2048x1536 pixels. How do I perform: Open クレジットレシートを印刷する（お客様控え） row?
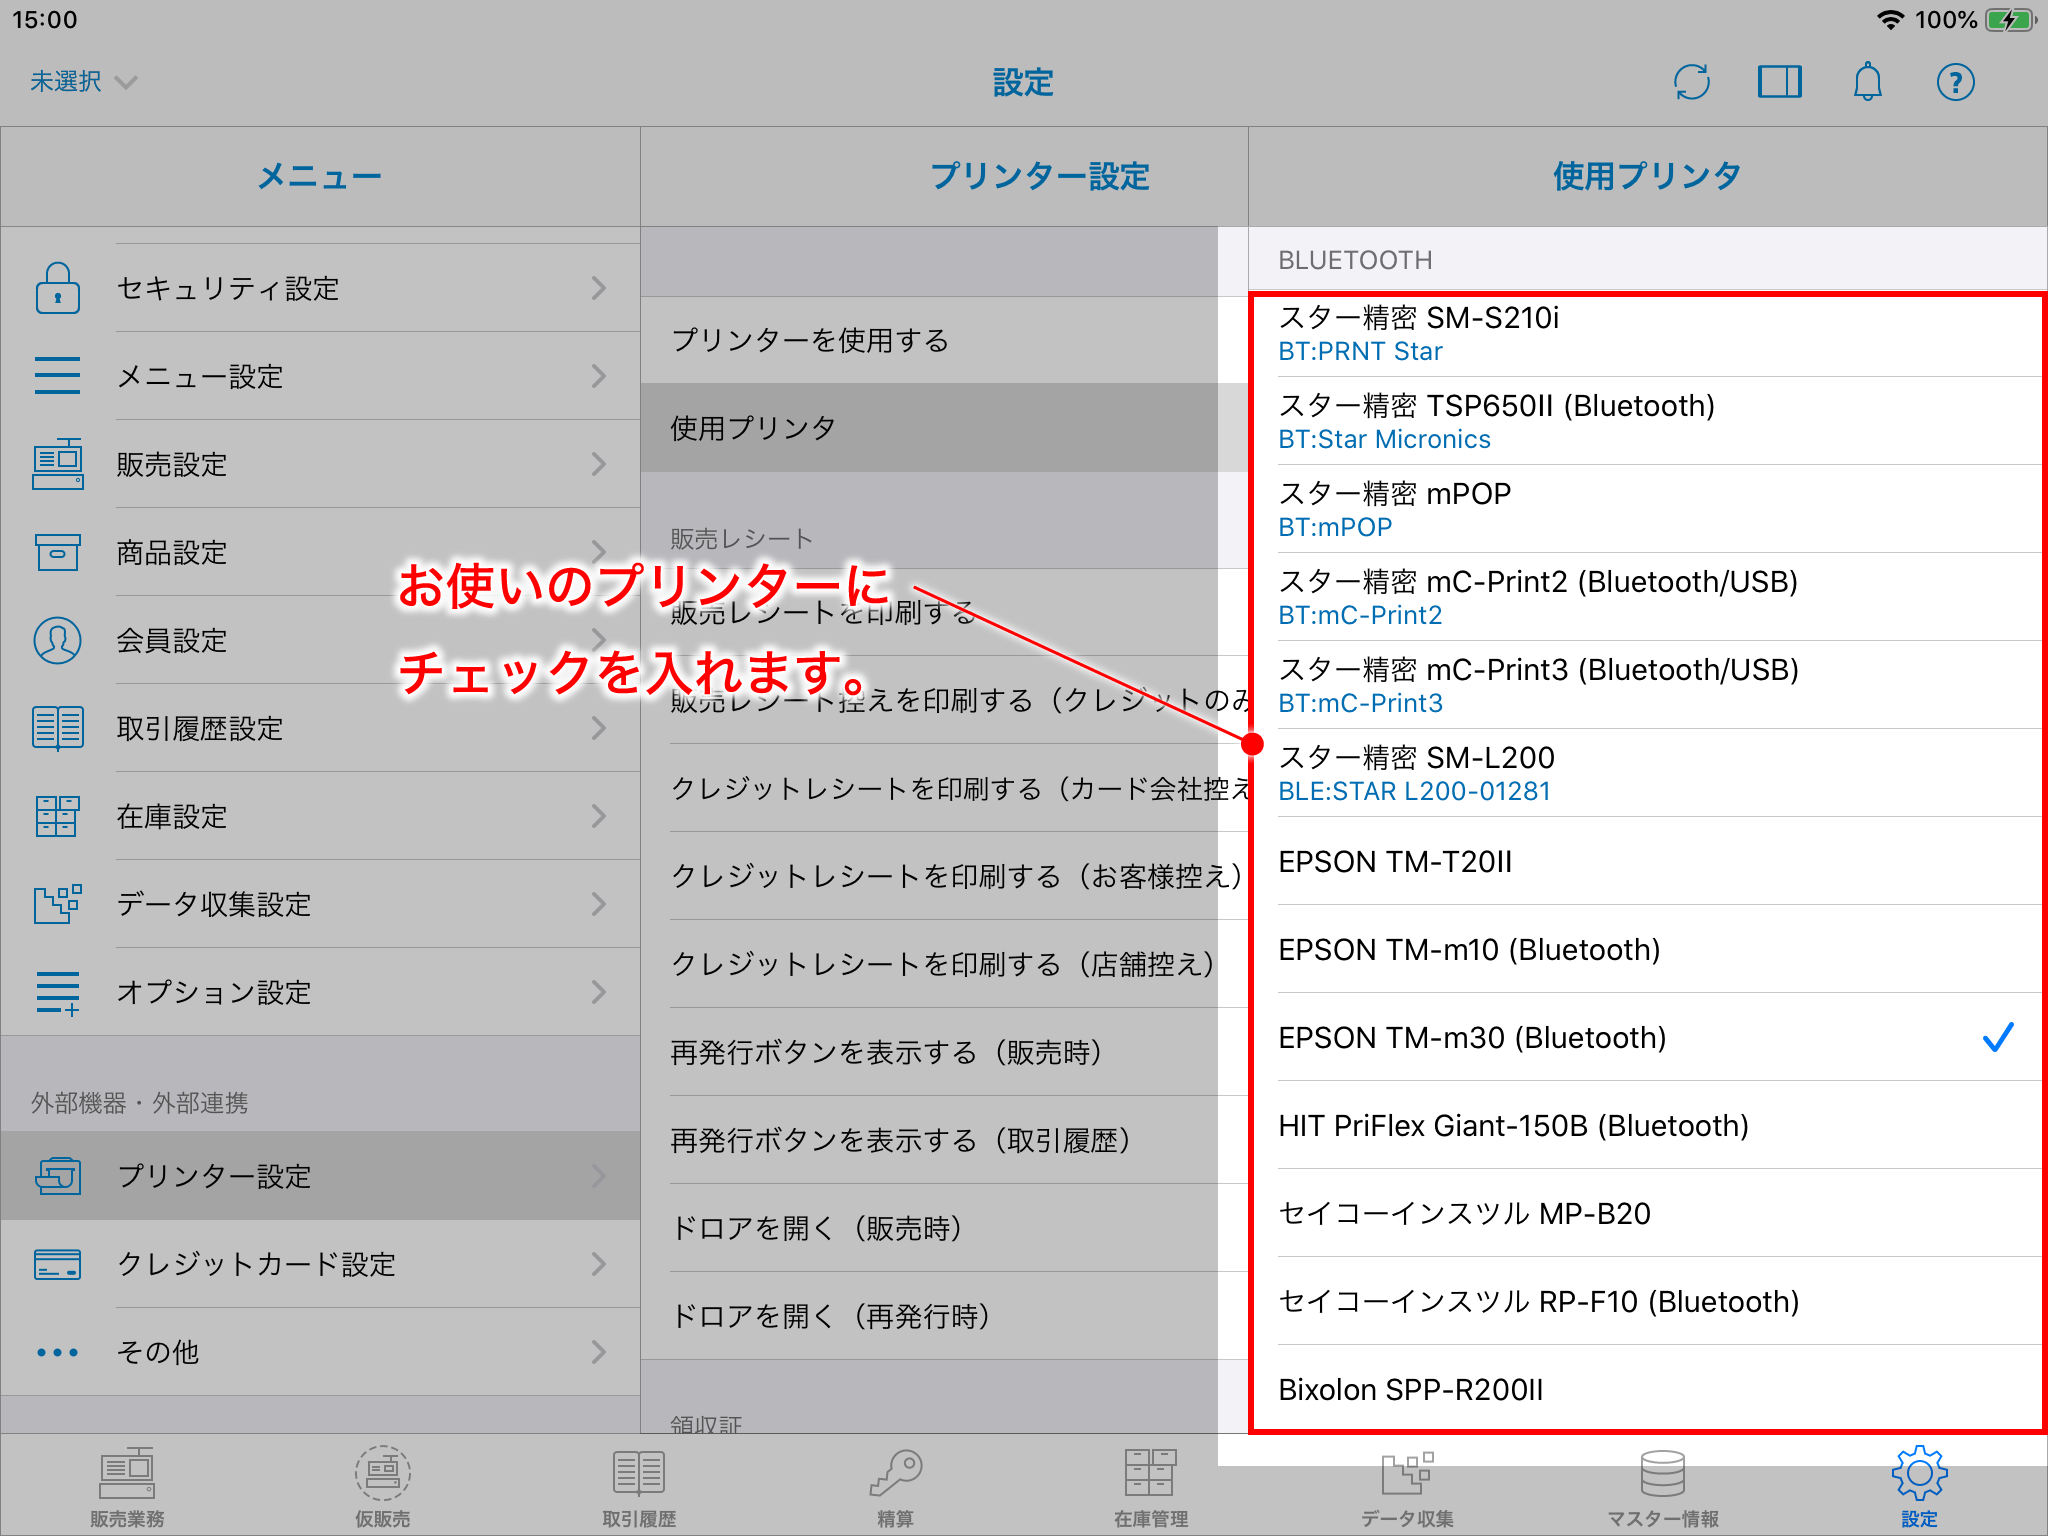pos(944,876)
